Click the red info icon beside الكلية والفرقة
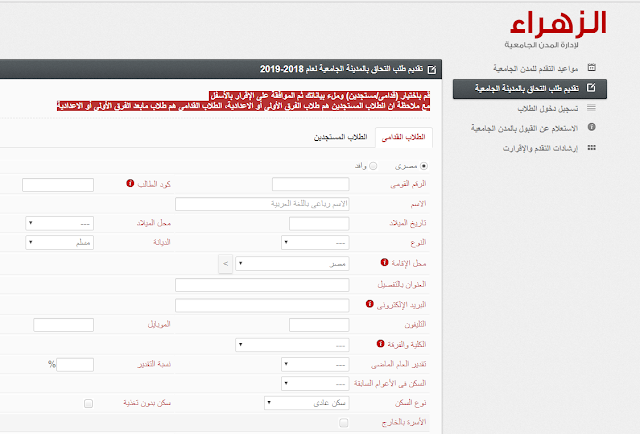The height and width of the screenshot is (434, 640). click(x=380, y=344)
